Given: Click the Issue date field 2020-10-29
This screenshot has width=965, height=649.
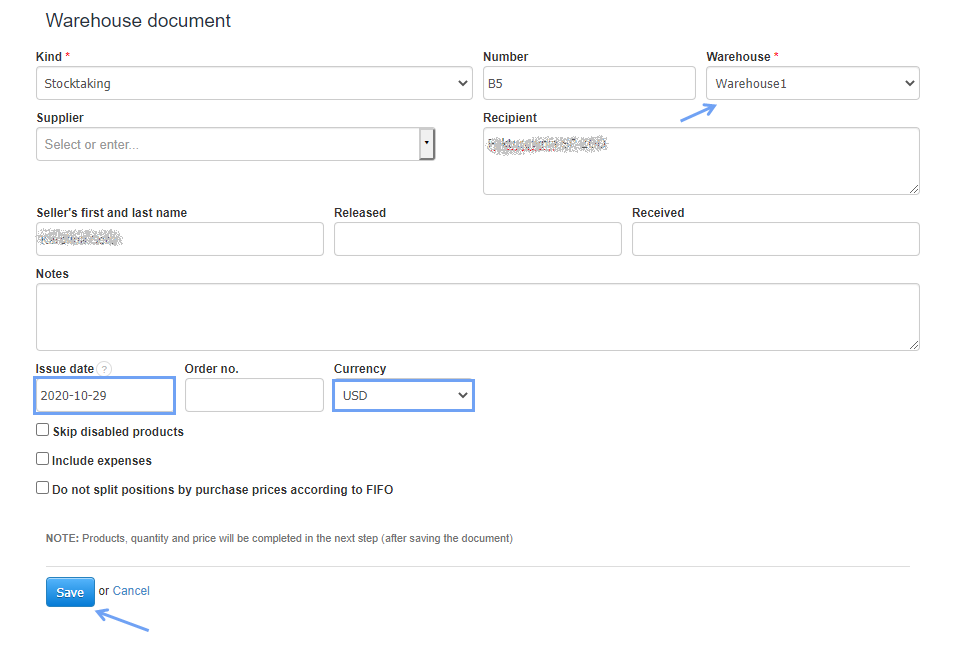Looking at the screenshot, I should point(105,396).
